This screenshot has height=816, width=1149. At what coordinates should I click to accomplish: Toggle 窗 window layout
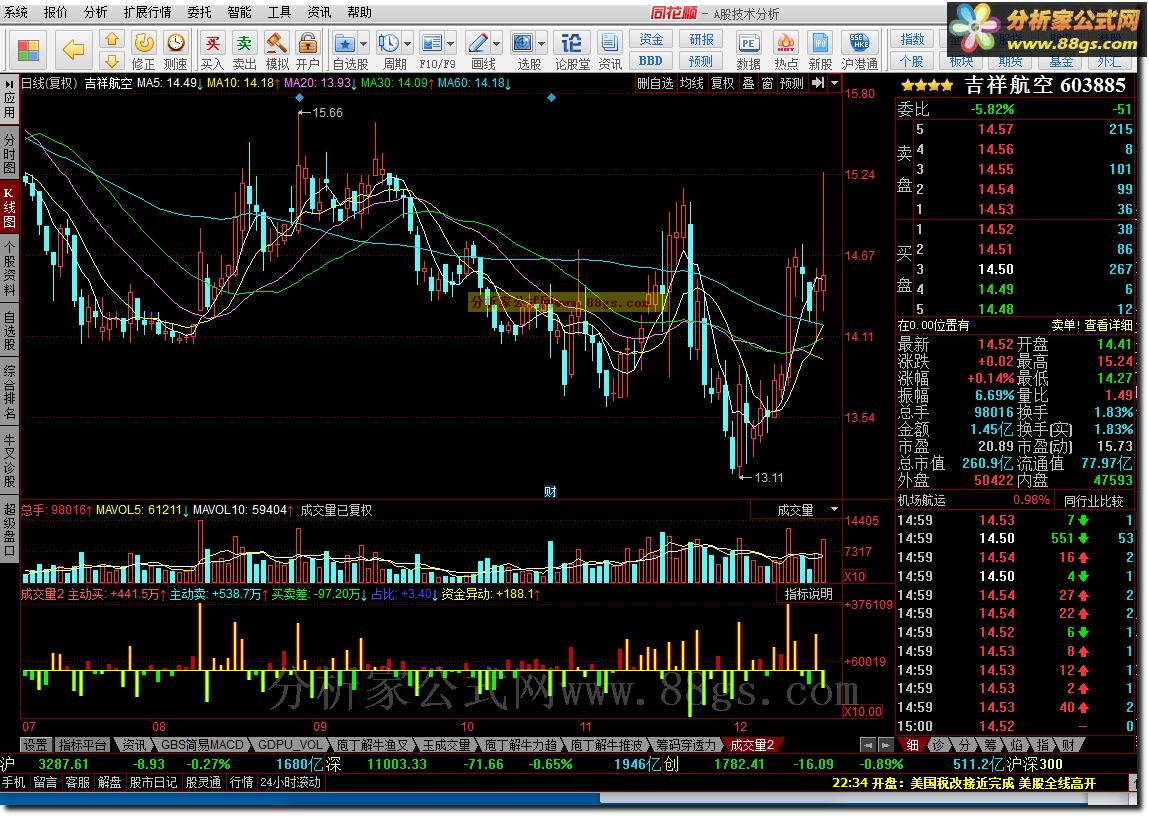point(767,84)
